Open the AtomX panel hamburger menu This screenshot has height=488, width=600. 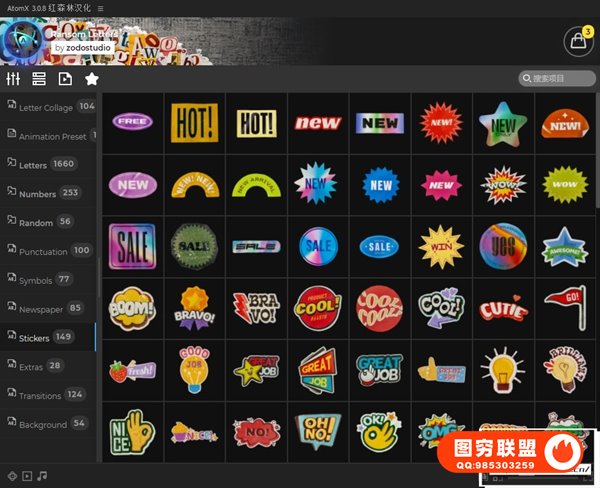coord(100,7)
